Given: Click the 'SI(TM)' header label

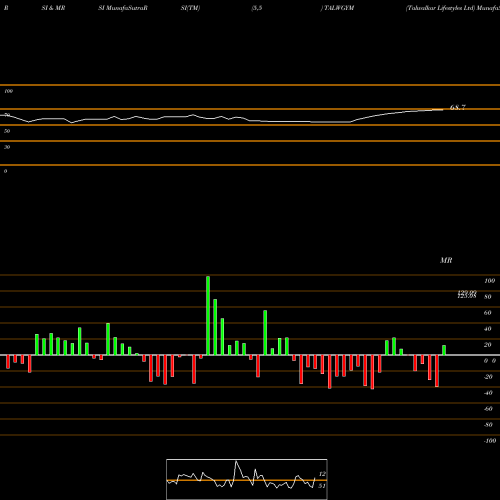Looking at the screenshot, I should pos(190,8).
